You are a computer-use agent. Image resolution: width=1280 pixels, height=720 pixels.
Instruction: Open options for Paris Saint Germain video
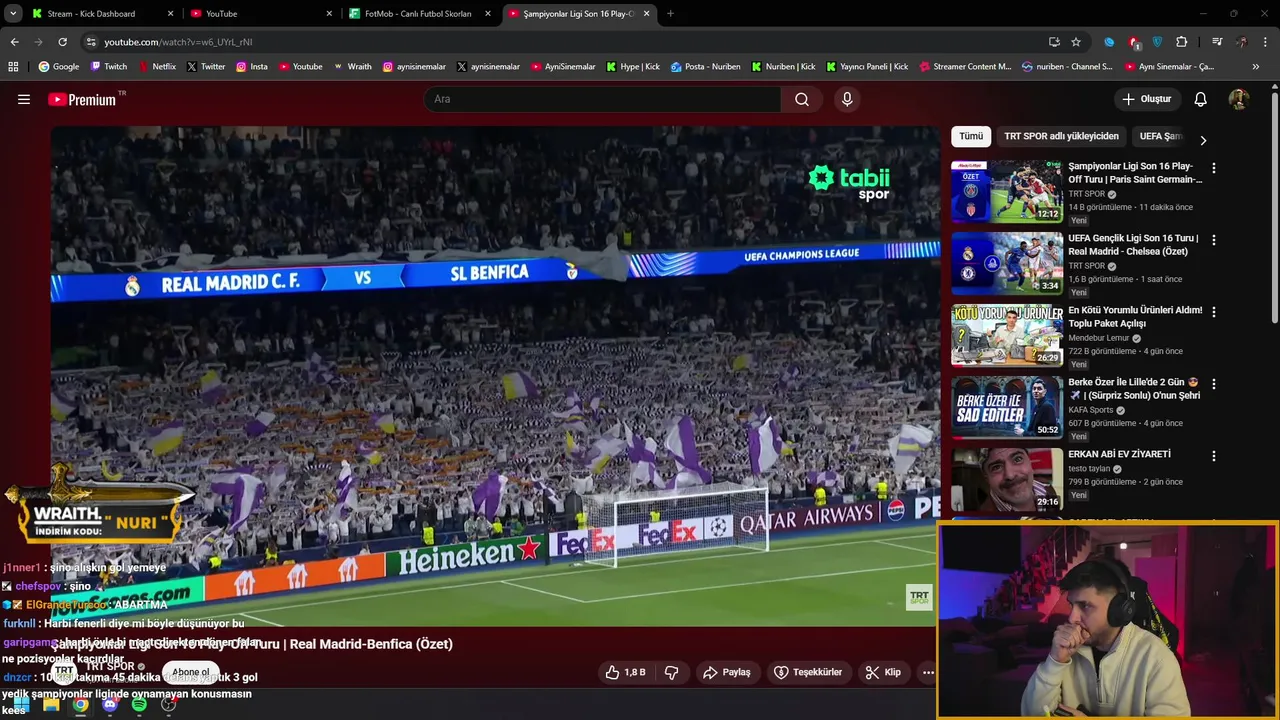click(1214, 168)
